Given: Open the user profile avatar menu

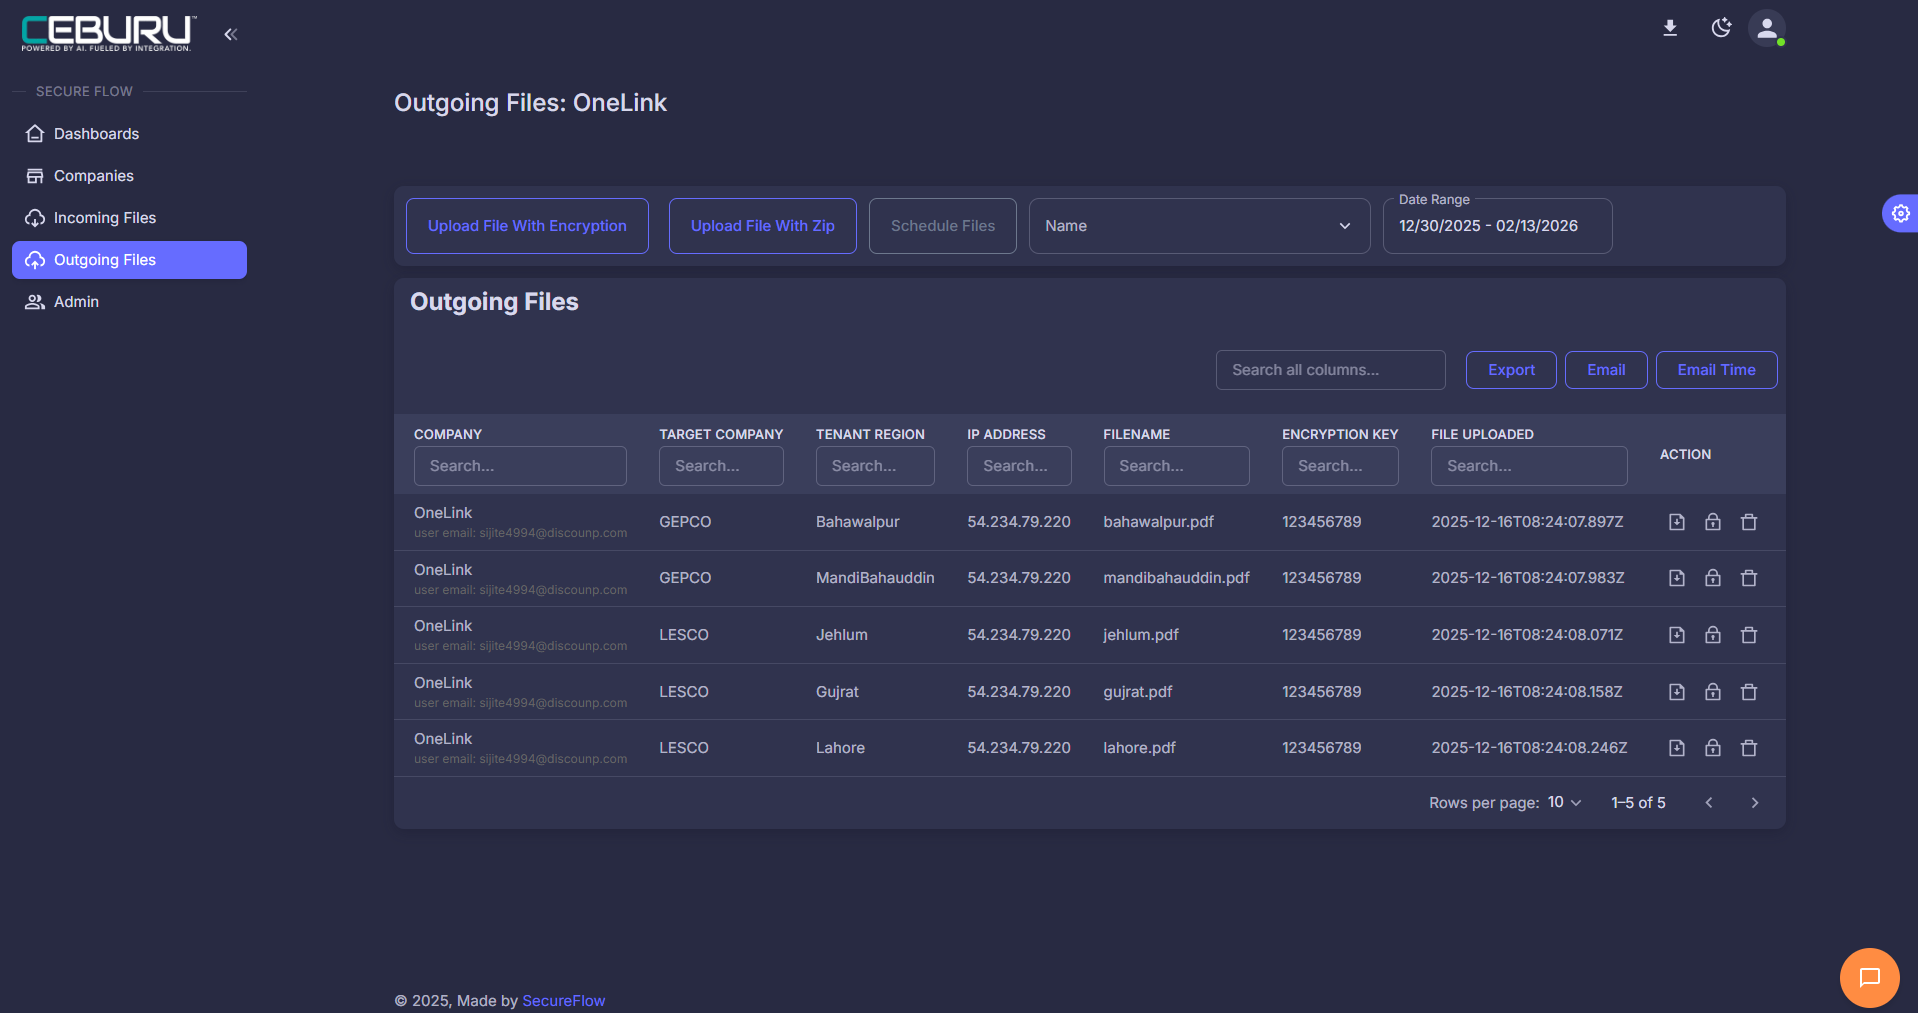Looking at the screenshot, I should [x=1767, y=28].
